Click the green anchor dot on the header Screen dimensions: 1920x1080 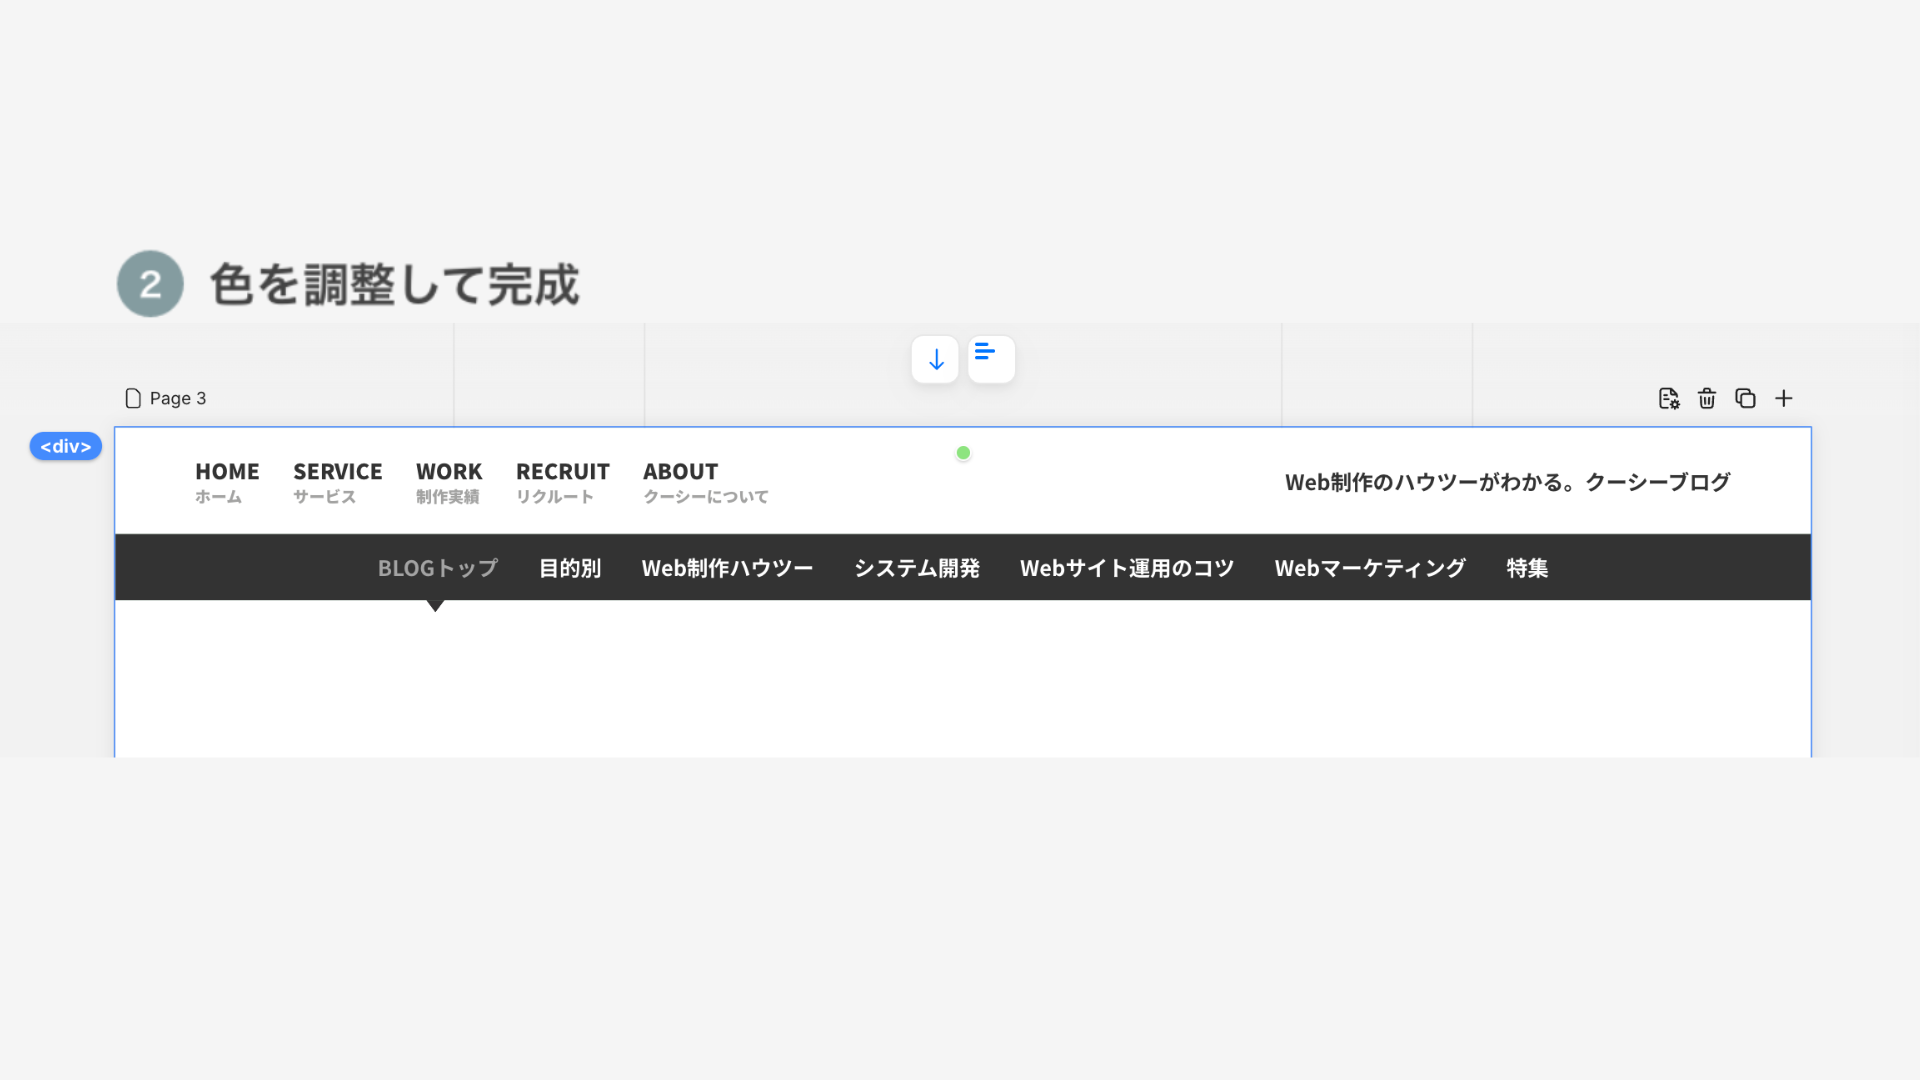tap(963, 452)
